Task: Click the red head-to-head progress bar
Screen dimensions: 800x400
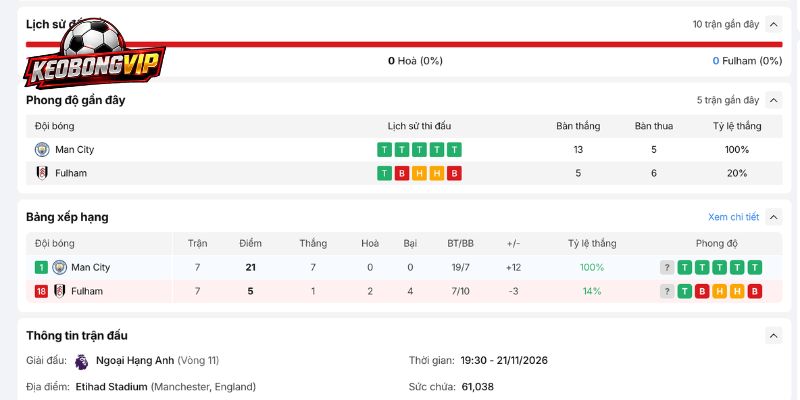Action: [x=404, y=44]
